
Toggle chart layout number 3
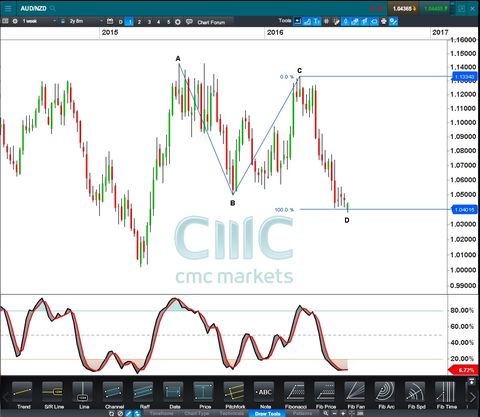(149, 22)
